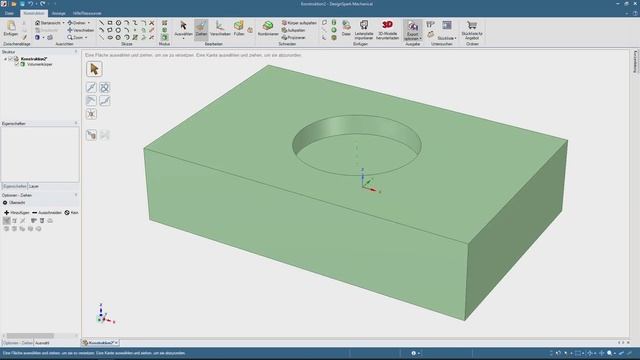
Task: Click the top-left tool guide below the arrow
Action: (x=91, y=87)
